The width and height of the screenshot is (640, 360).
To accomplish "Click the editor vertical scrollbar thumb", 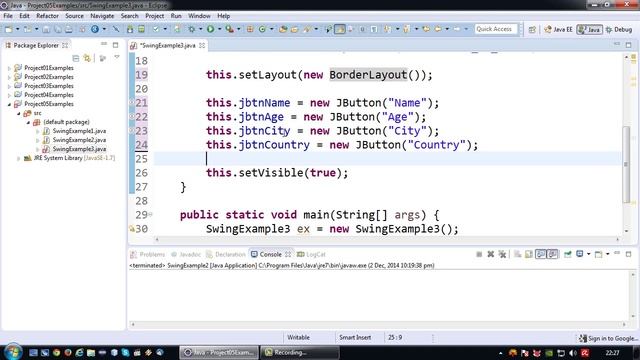I will 627,164.
